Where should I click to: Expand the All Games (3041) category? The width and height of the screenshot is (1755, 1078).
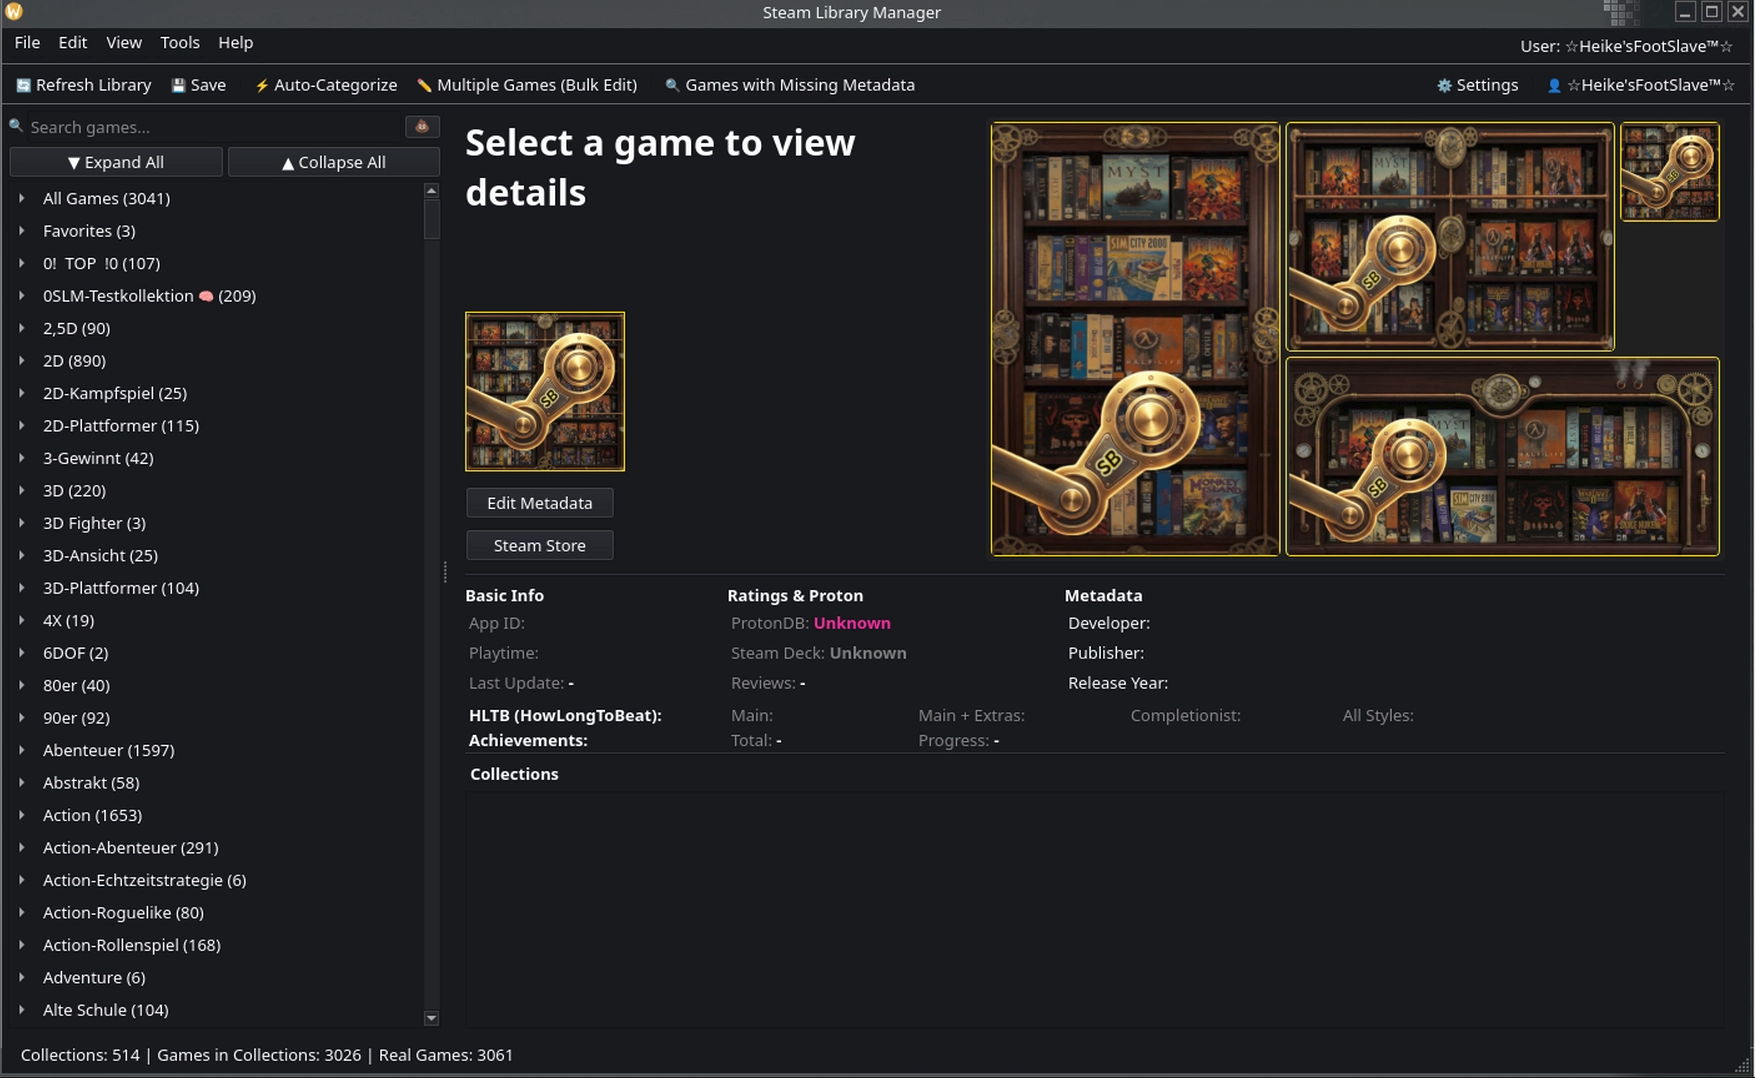pyautogui.click(x=22, y=199)
